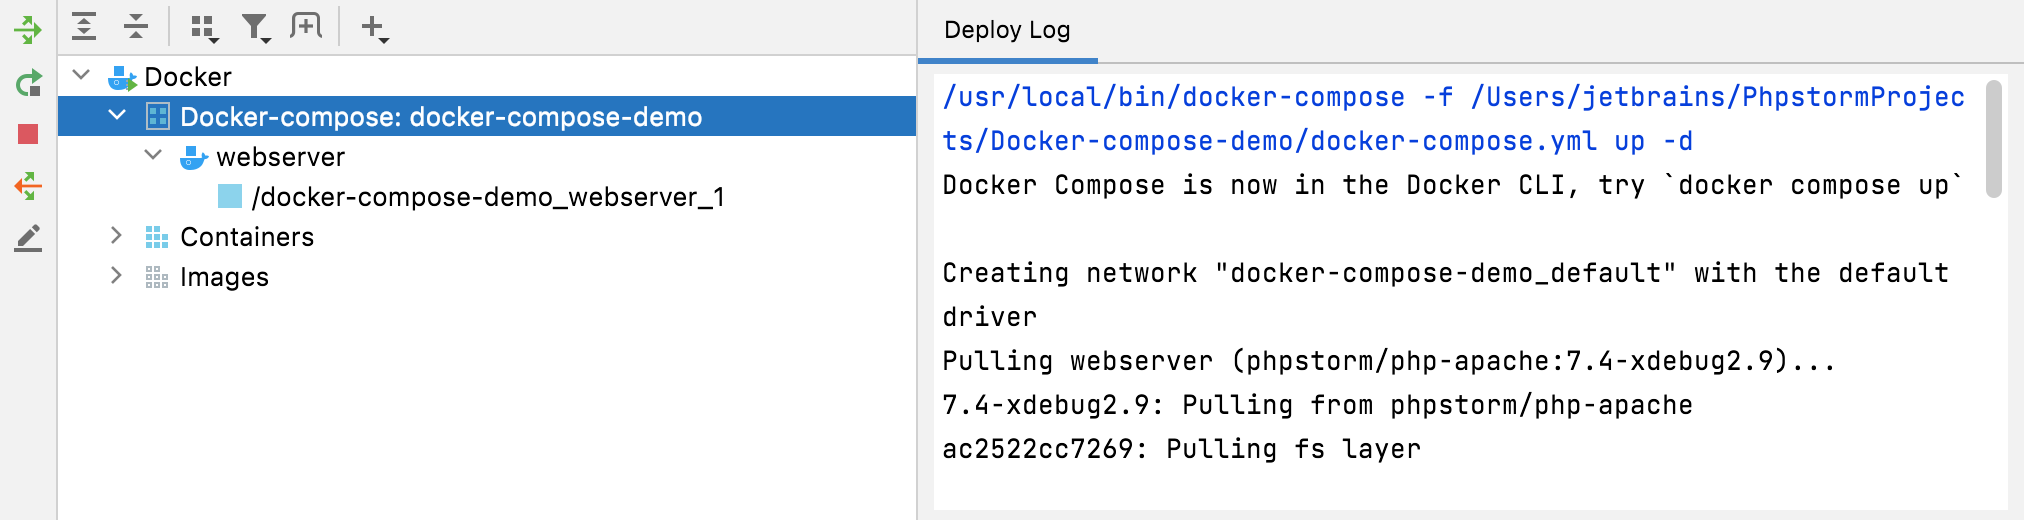Click the edit configuration pencil icon
The image size is (2024, 520).
[28, 238]
